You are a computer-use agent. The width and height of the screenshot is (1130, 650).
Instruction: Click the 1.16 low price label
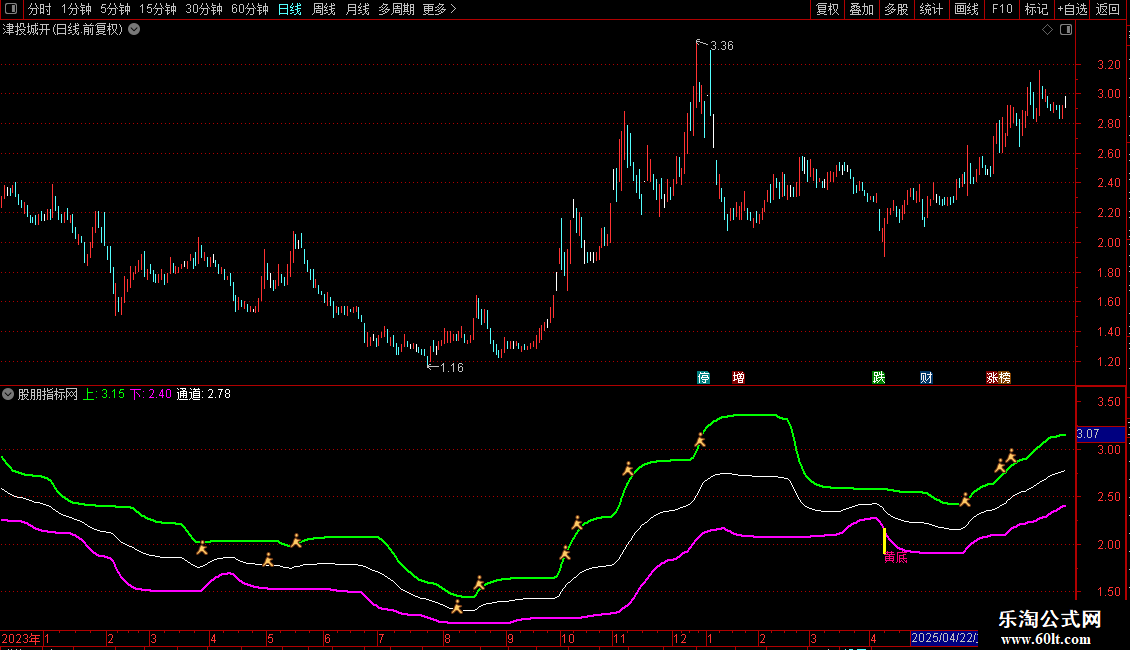(x=452, y=368)
